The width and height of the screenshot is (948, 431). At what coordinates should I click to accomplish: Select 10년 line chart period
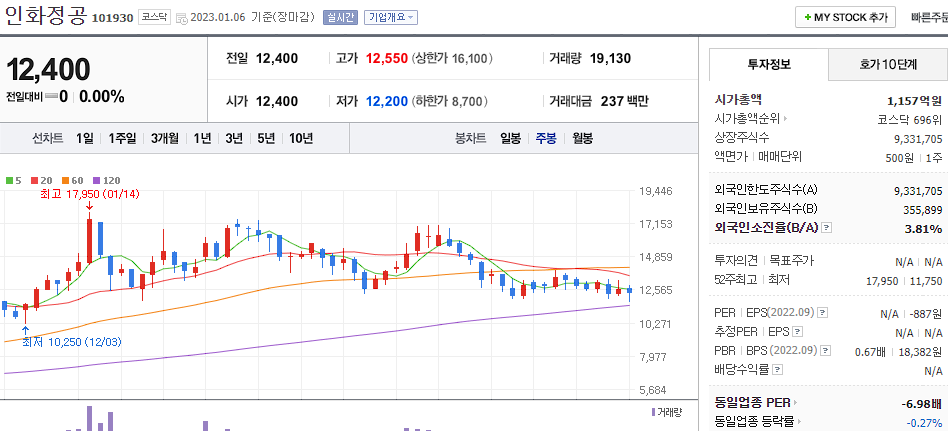(x=301, y=138)
